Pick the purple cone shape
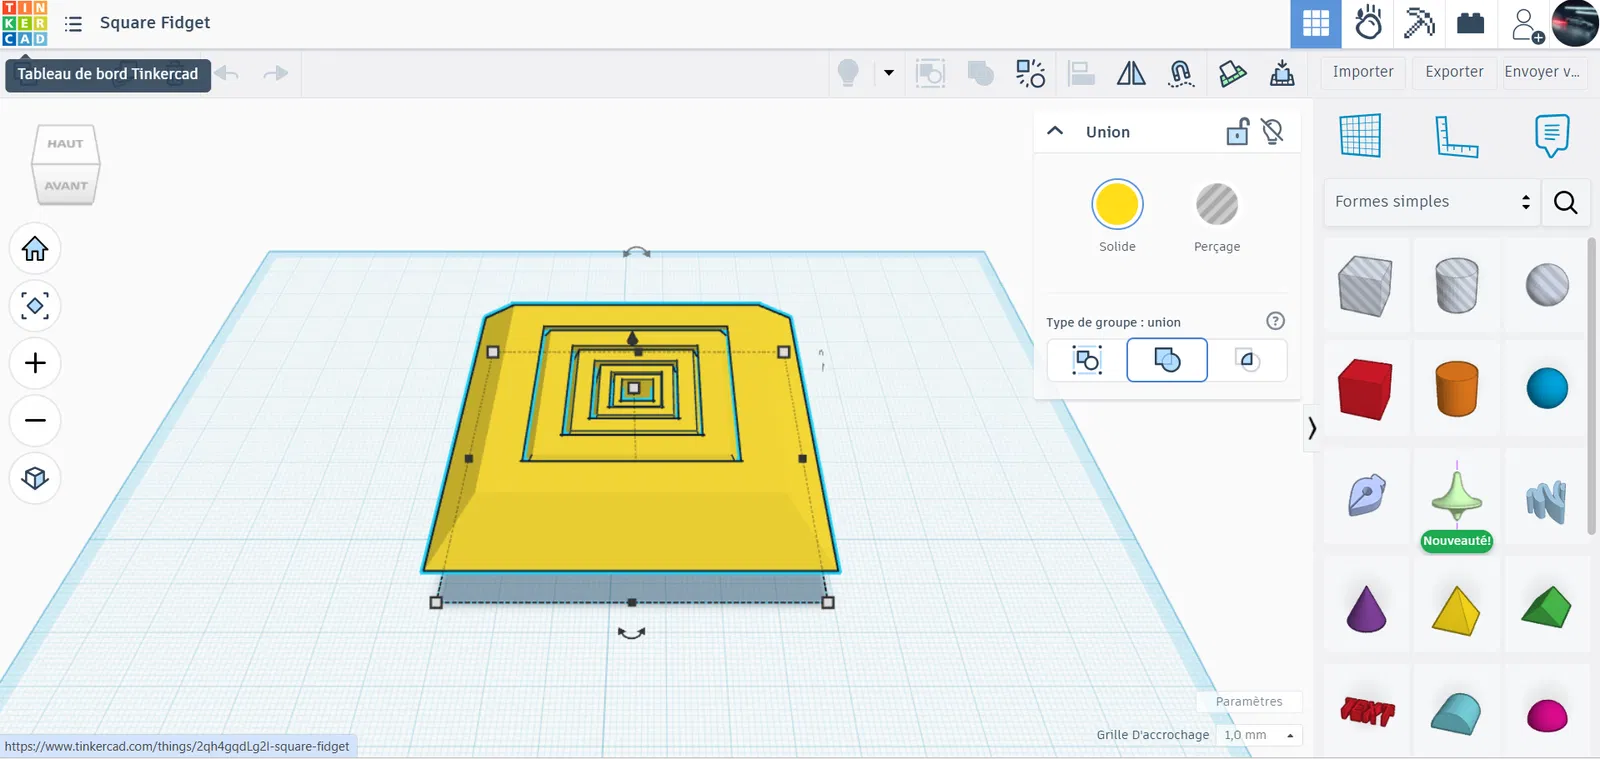Screen dimensions: 1600x759 pos(1366,608)
